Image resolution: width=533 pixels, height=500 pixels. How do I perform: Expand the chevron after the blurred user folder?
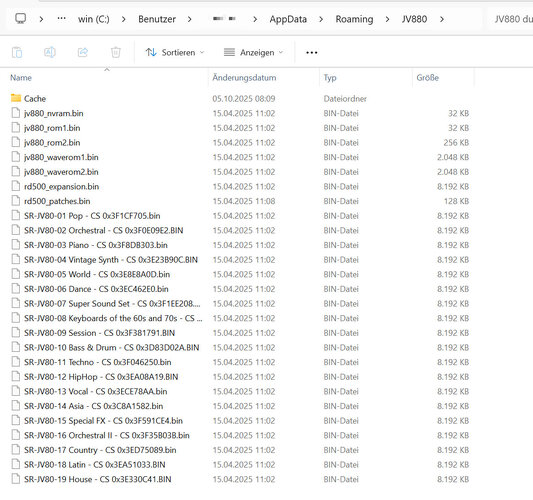255,19
